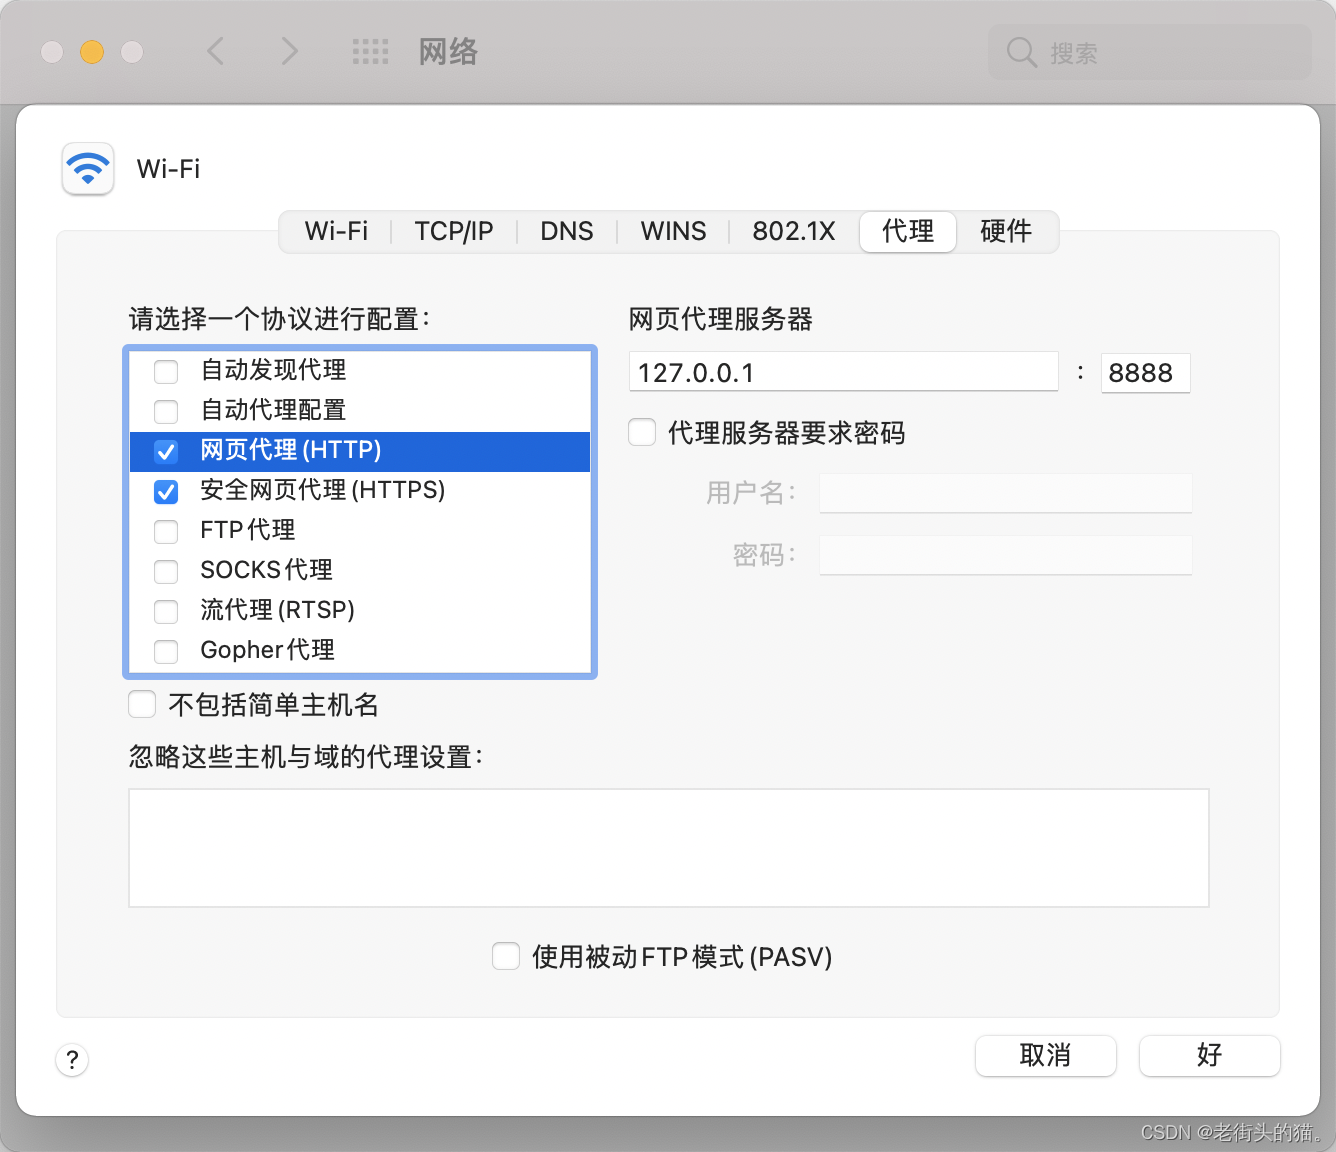The image size is (1336, 1152).
Task: Click the port field showing 8888
Action: (x=1145, y=372)
